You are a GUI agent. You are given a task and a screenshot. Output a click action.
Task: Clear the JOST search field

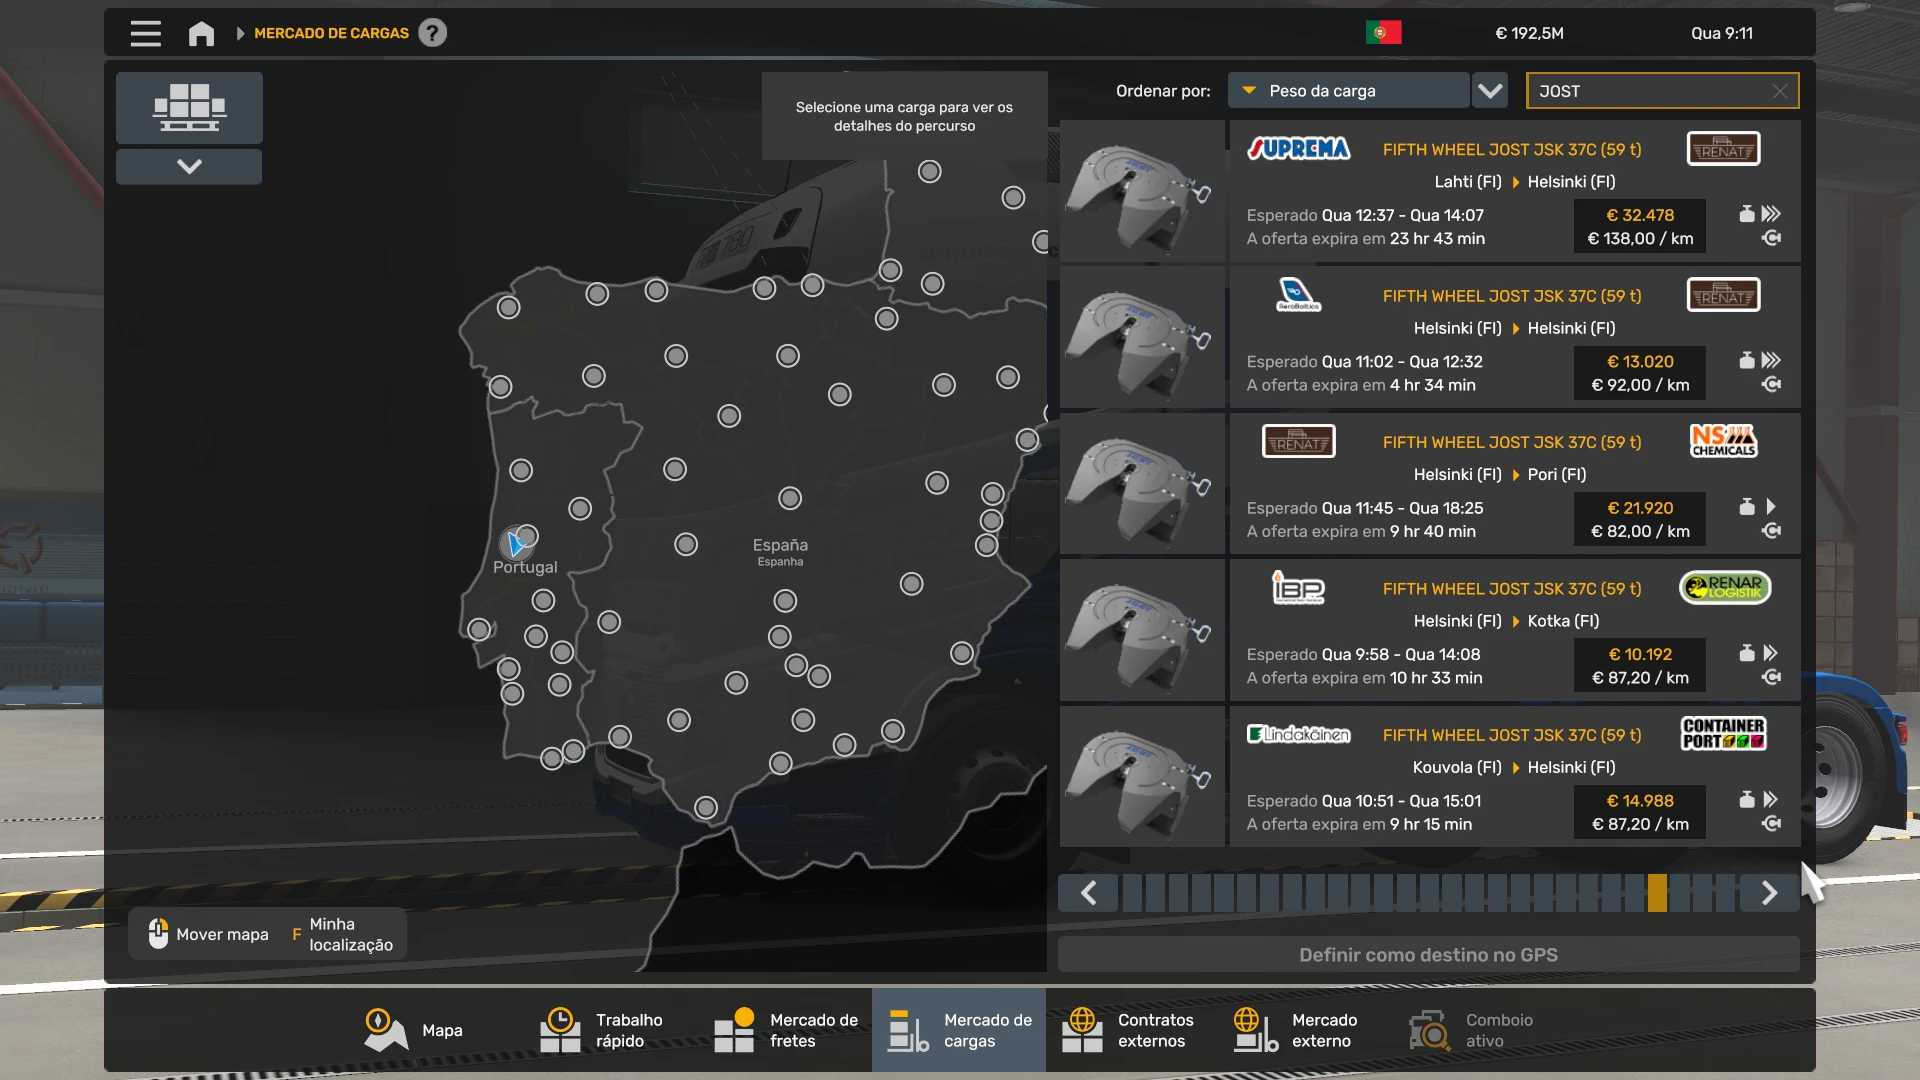tap(1780, 91)
